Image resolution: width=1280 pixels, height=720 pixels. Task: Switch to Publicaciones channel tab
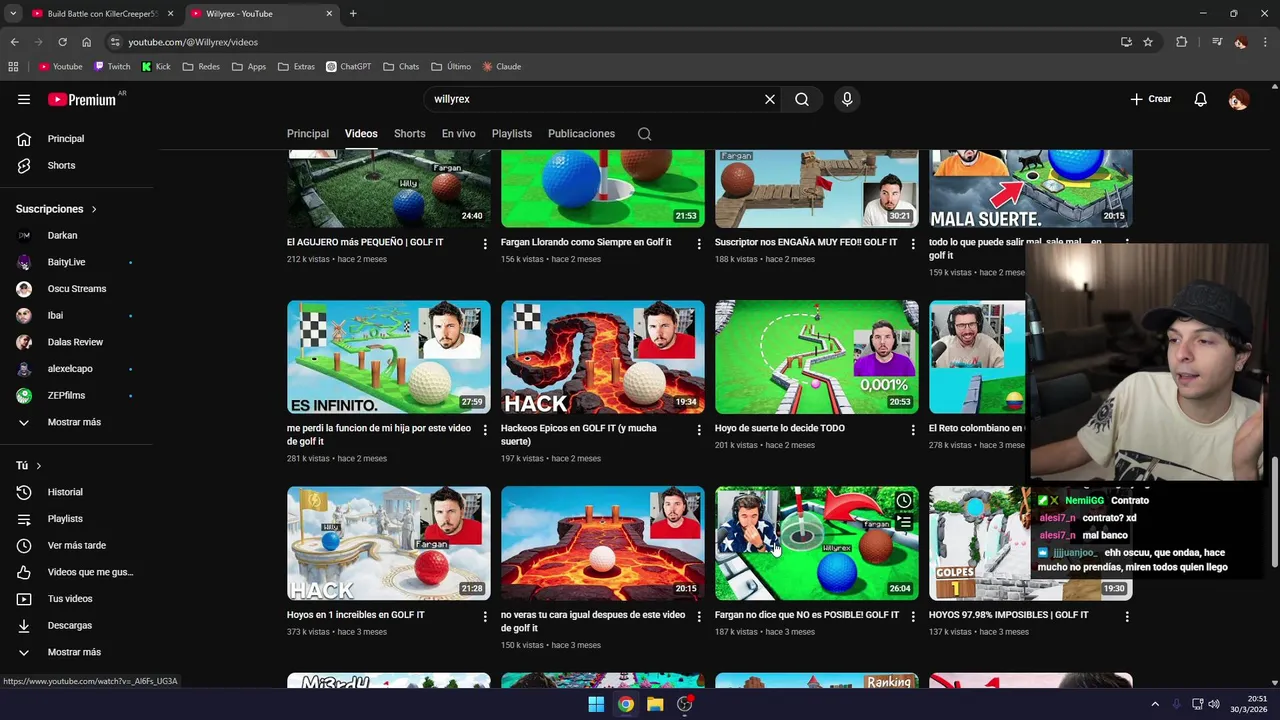tap(581, 134)
